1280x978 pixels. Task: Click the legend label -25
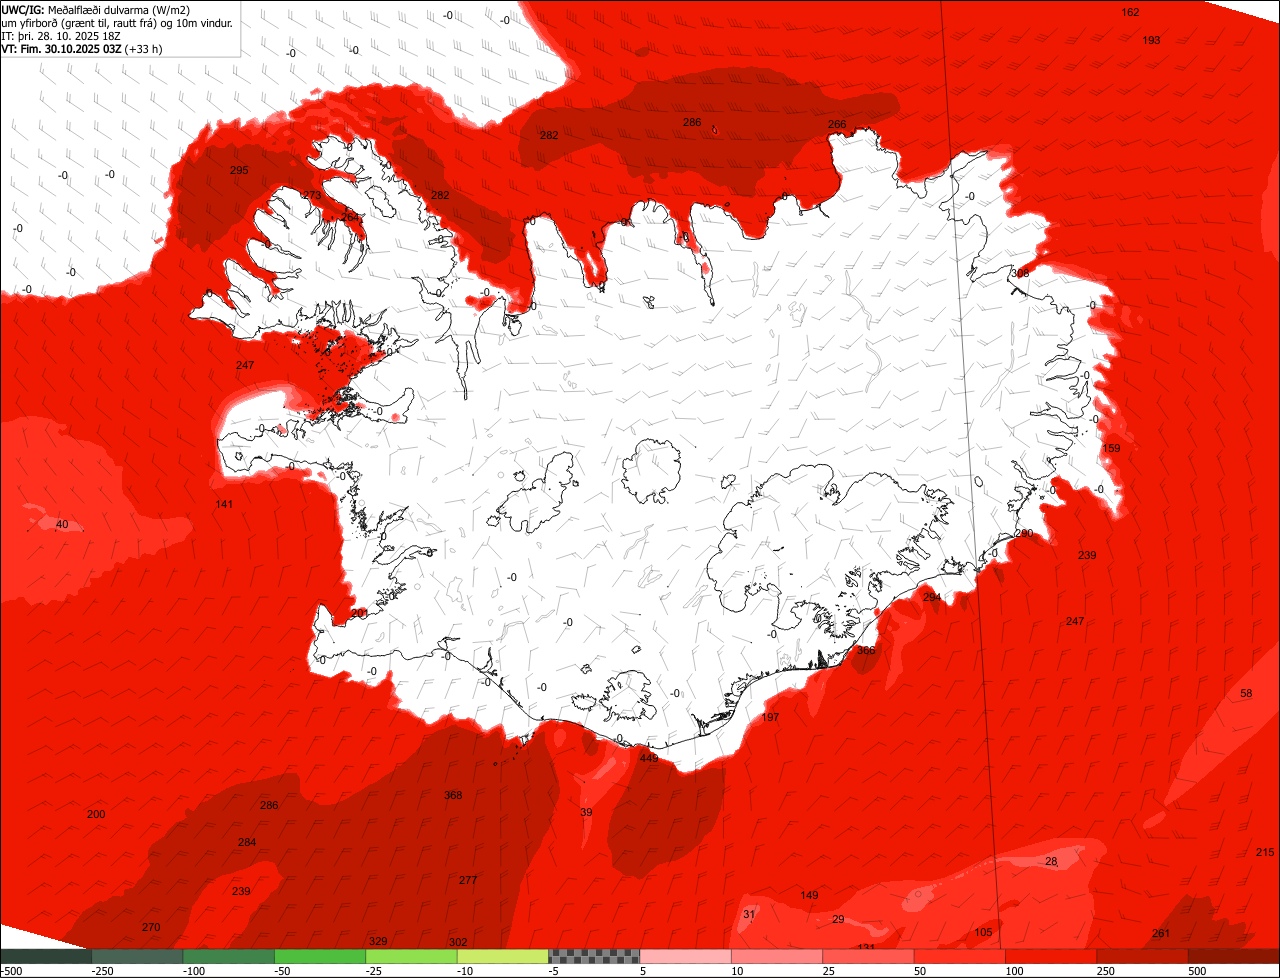click(376, 971)
